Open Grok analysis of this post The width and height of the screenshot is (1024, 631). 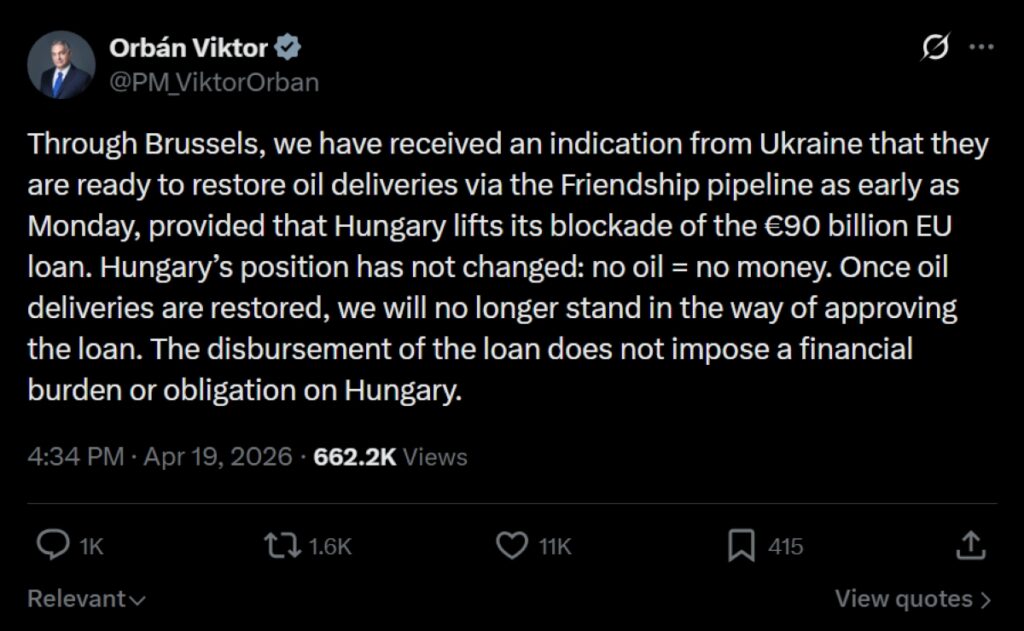tap(934, 45)
